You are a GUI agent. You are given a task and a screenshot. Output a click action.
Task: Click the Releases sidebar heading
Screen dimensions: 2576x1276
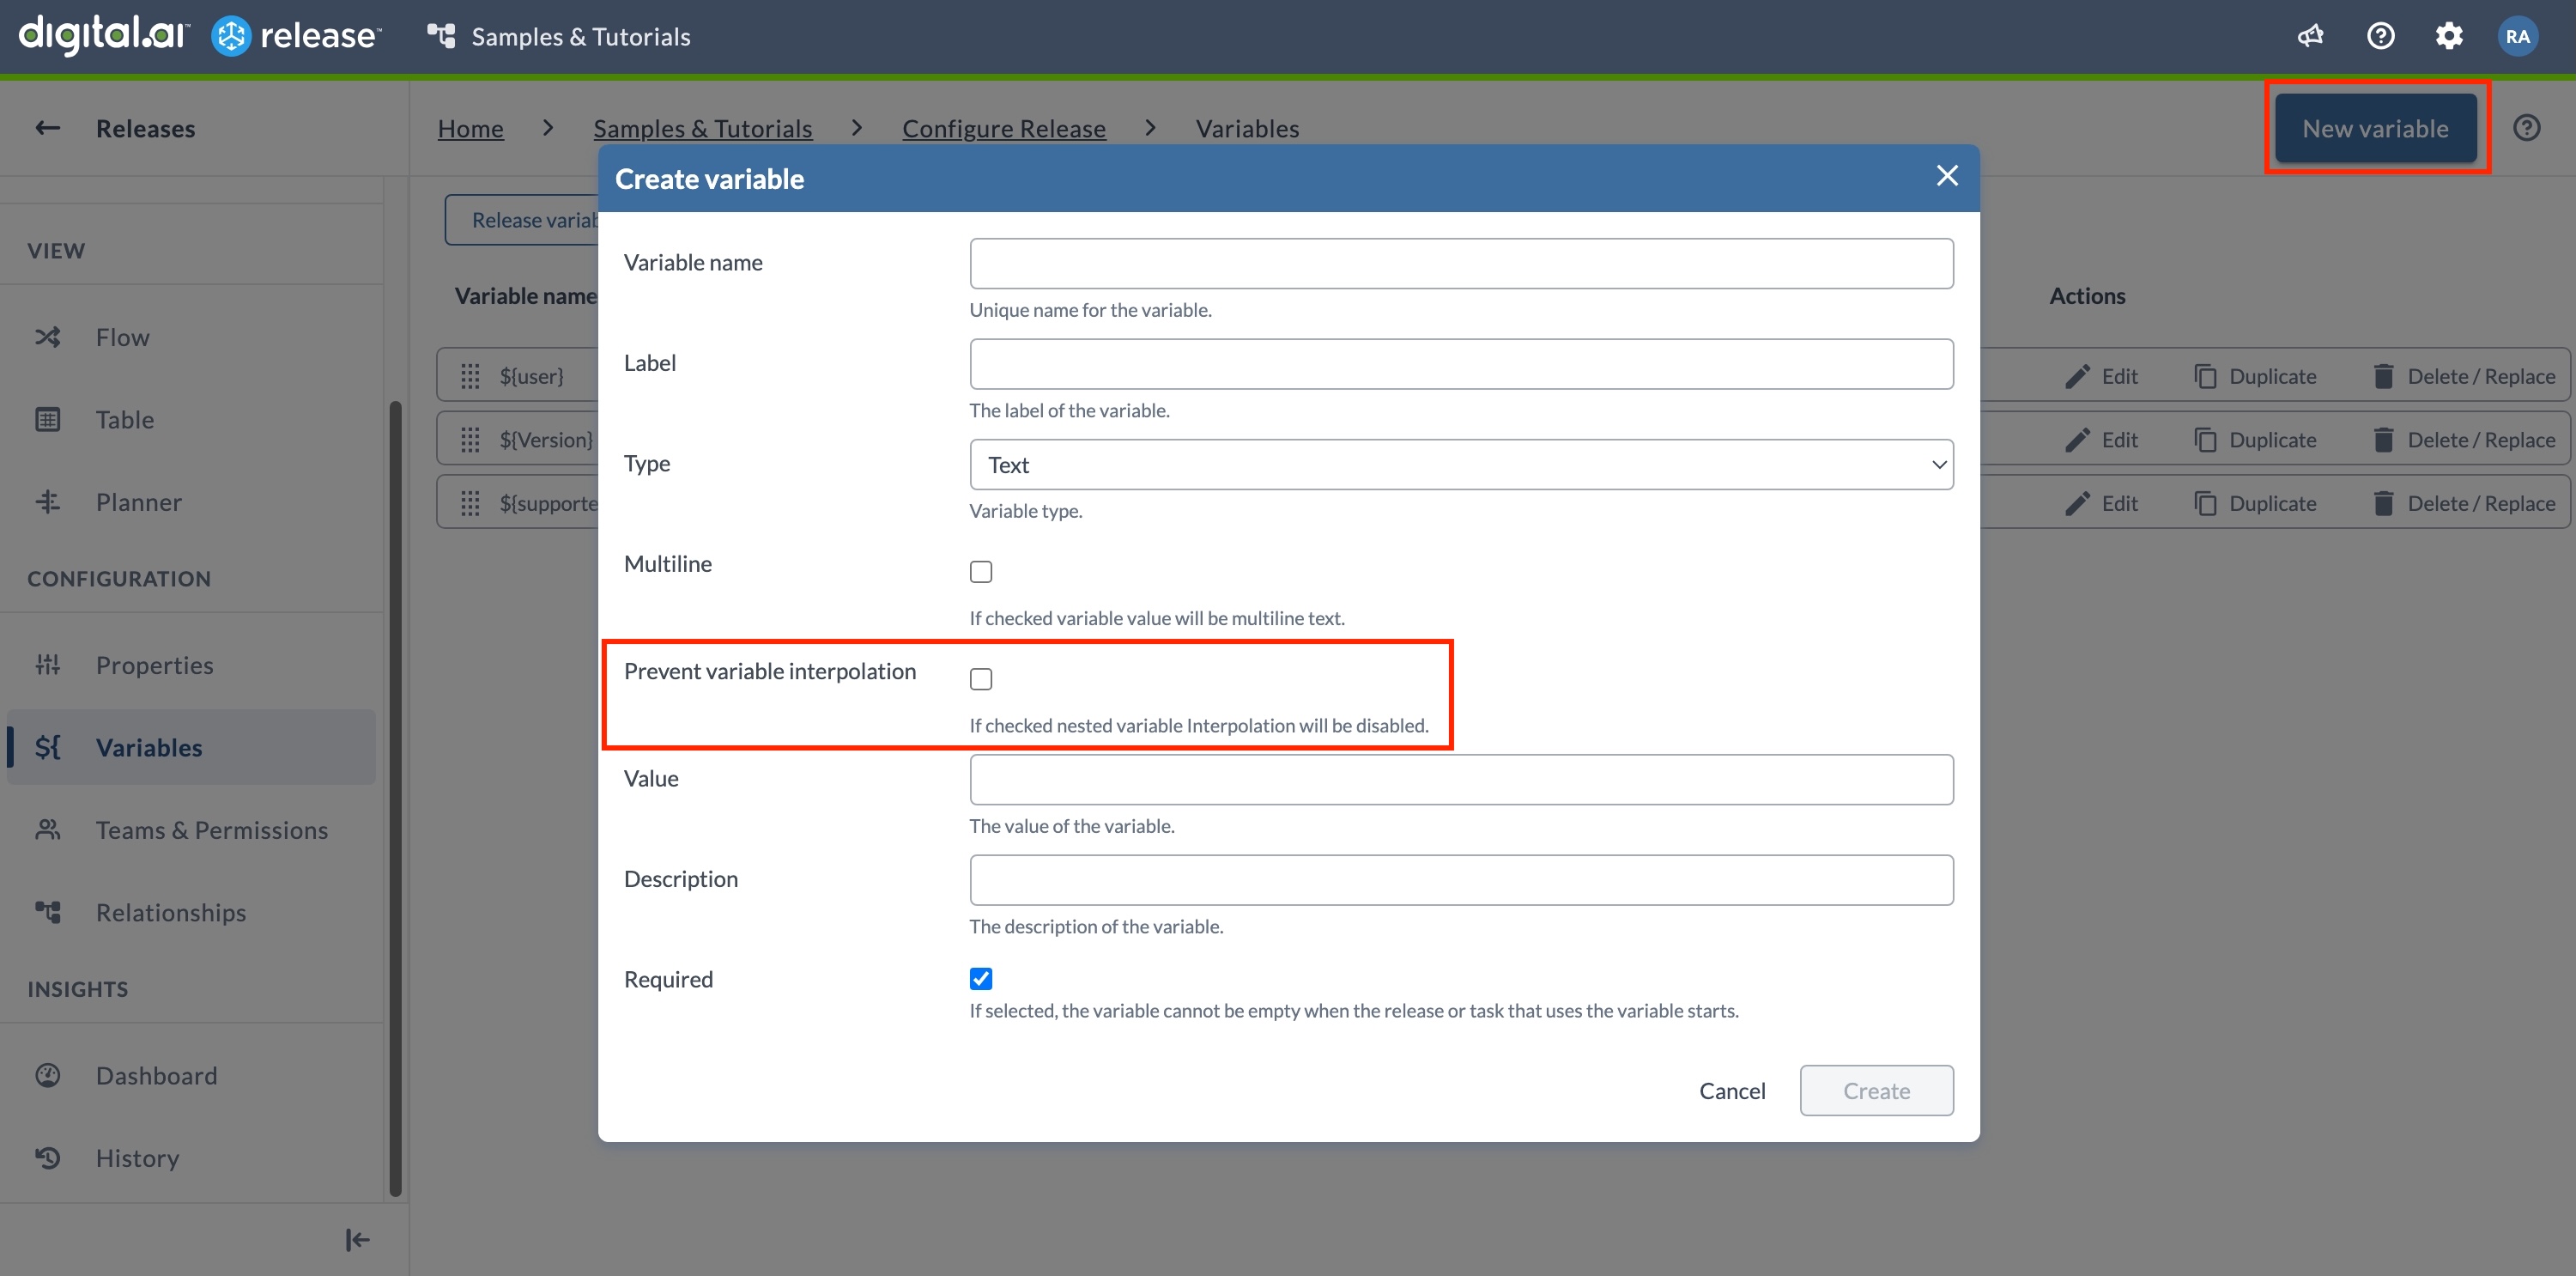tap(145, 128)
